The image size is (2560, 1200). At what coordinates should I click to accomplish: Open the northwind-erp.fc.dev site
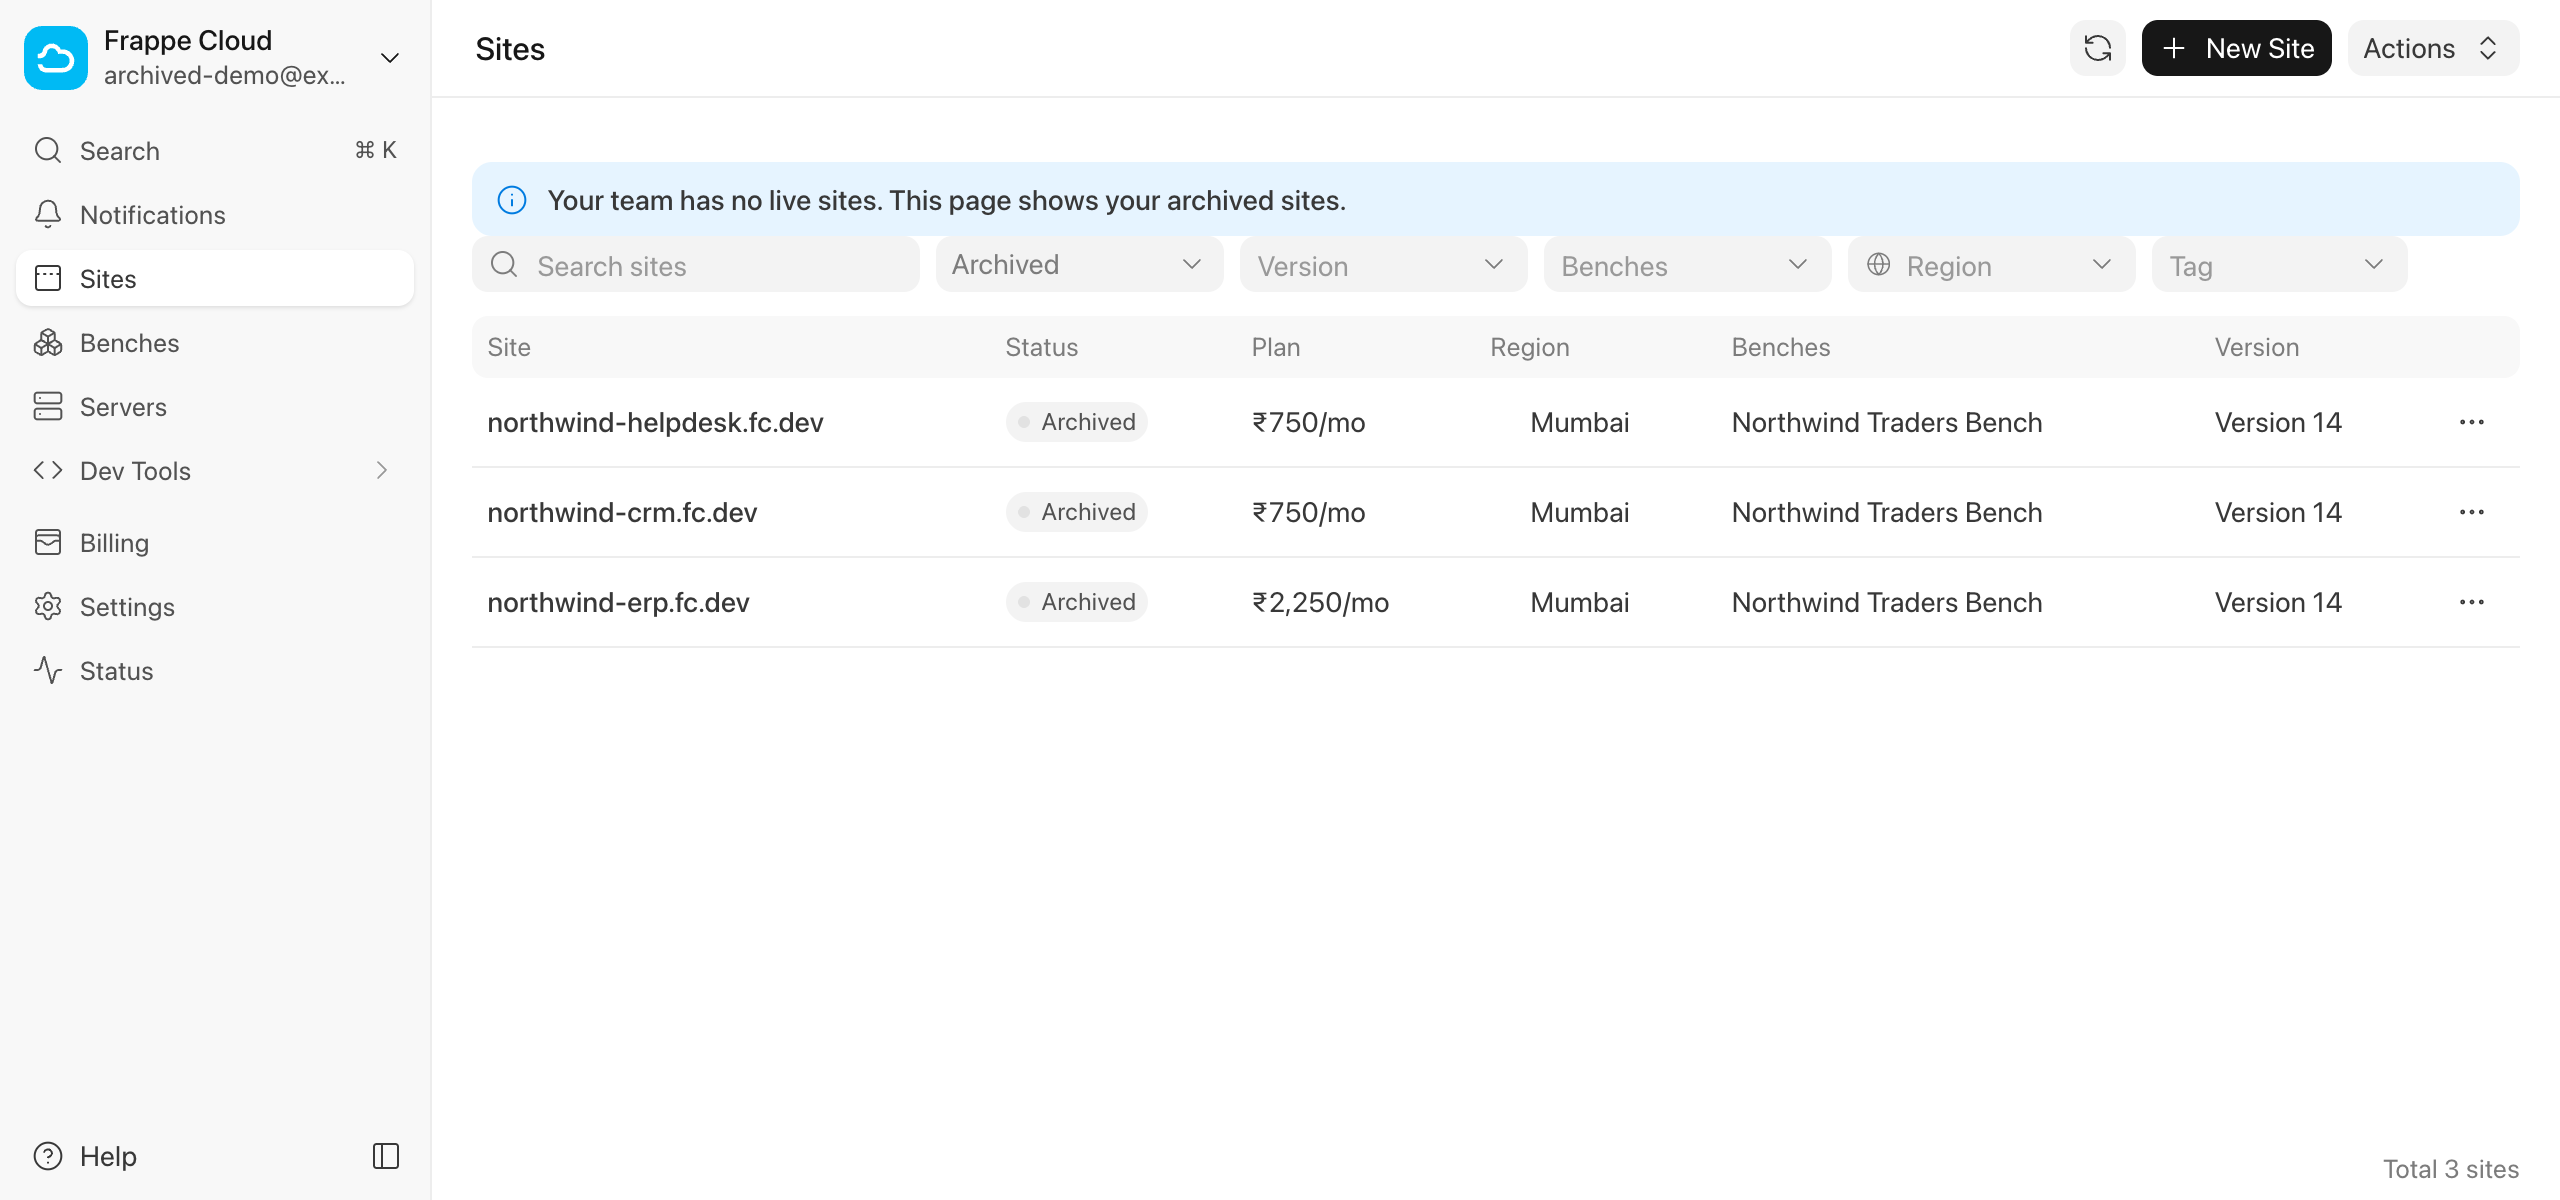(618, 602)
